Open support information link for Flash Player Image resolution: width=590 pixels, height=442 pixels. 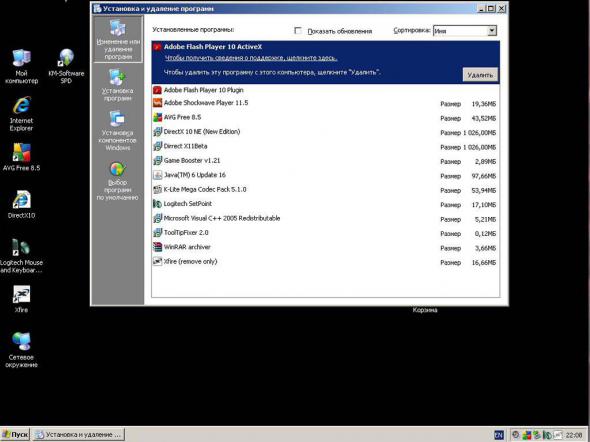251,58
